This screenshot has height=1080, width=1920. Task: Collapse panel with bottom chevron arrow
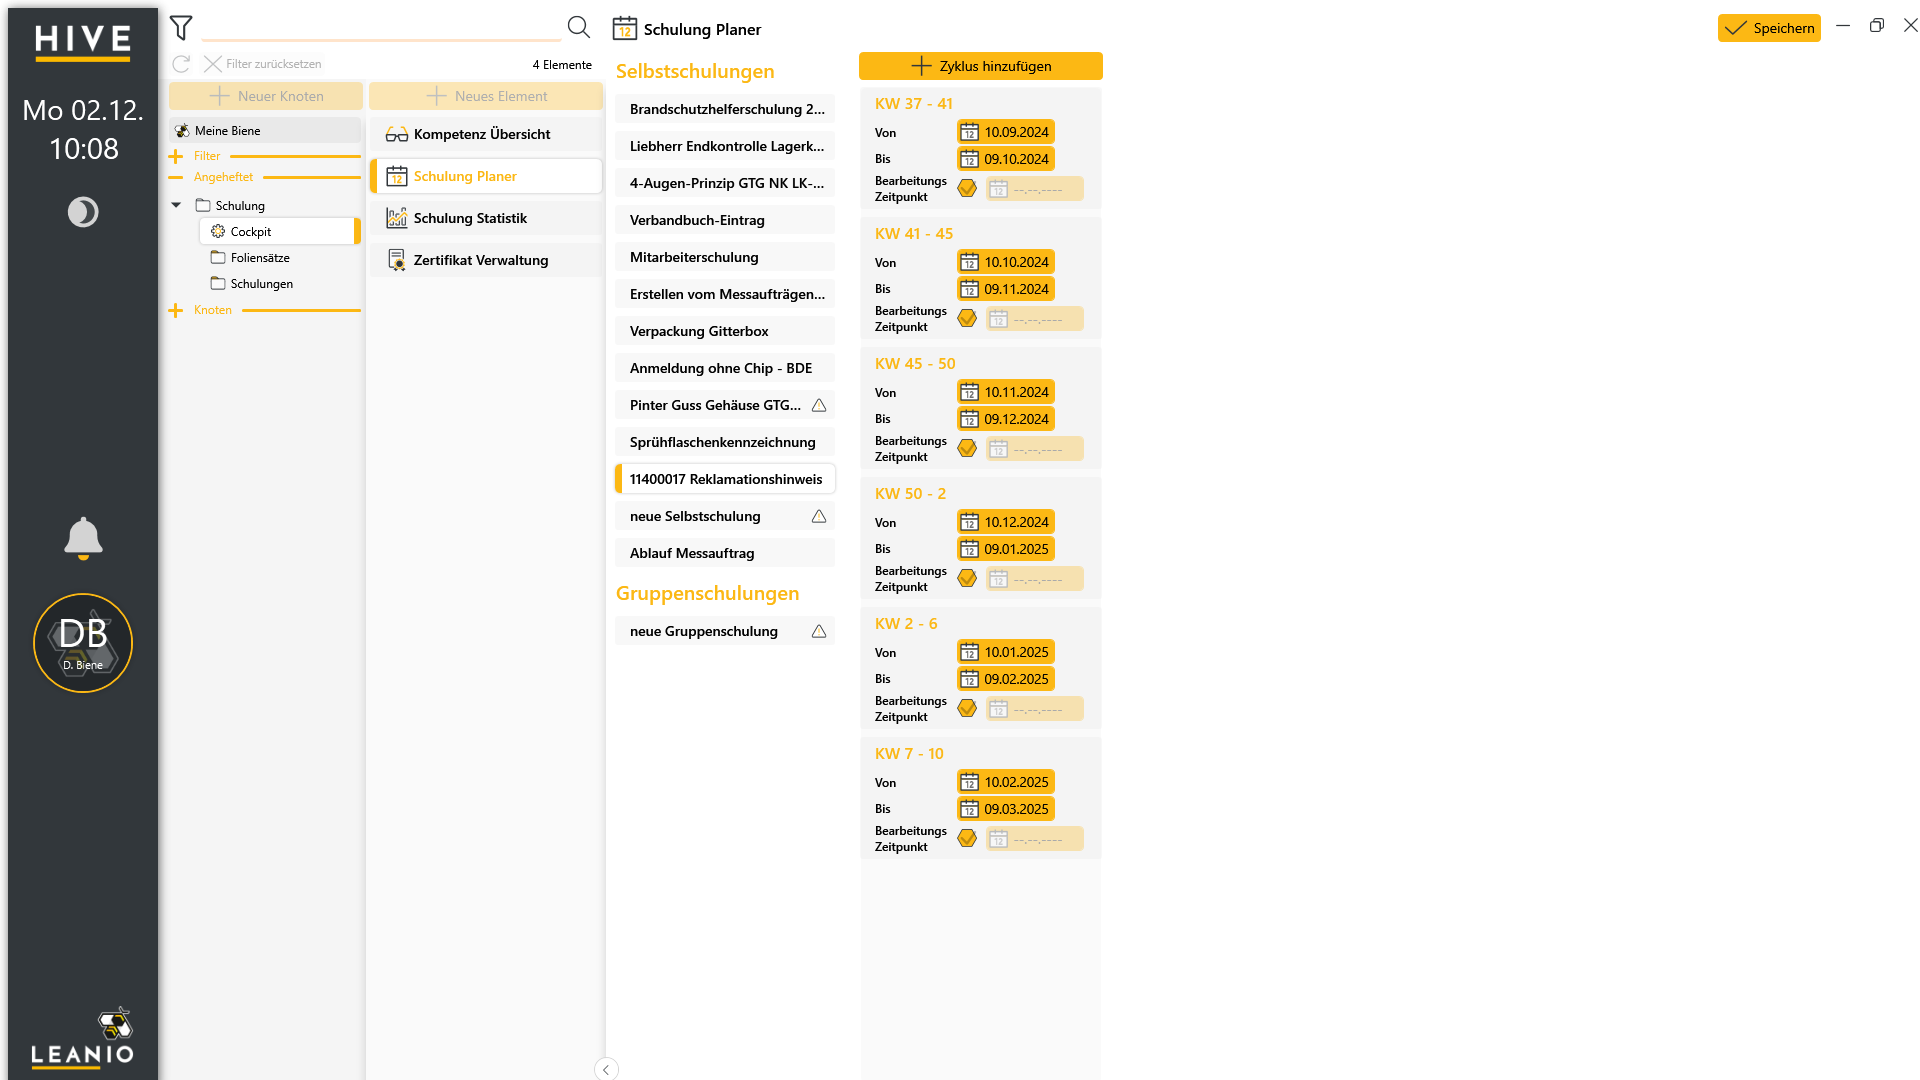[606, 1069]
